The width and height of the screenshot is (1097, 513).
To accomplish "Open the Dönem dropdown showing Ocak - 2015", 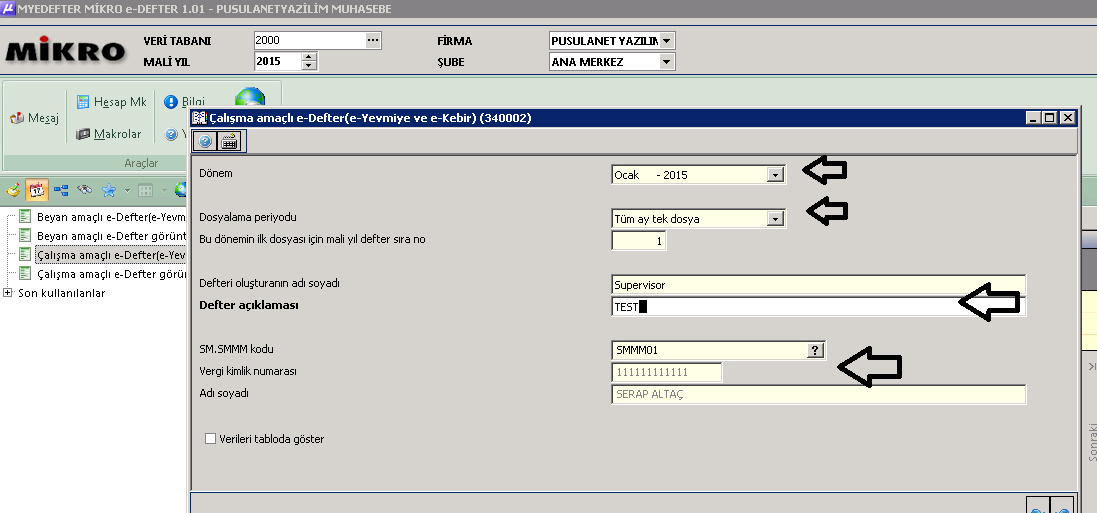I will [775, 175].
